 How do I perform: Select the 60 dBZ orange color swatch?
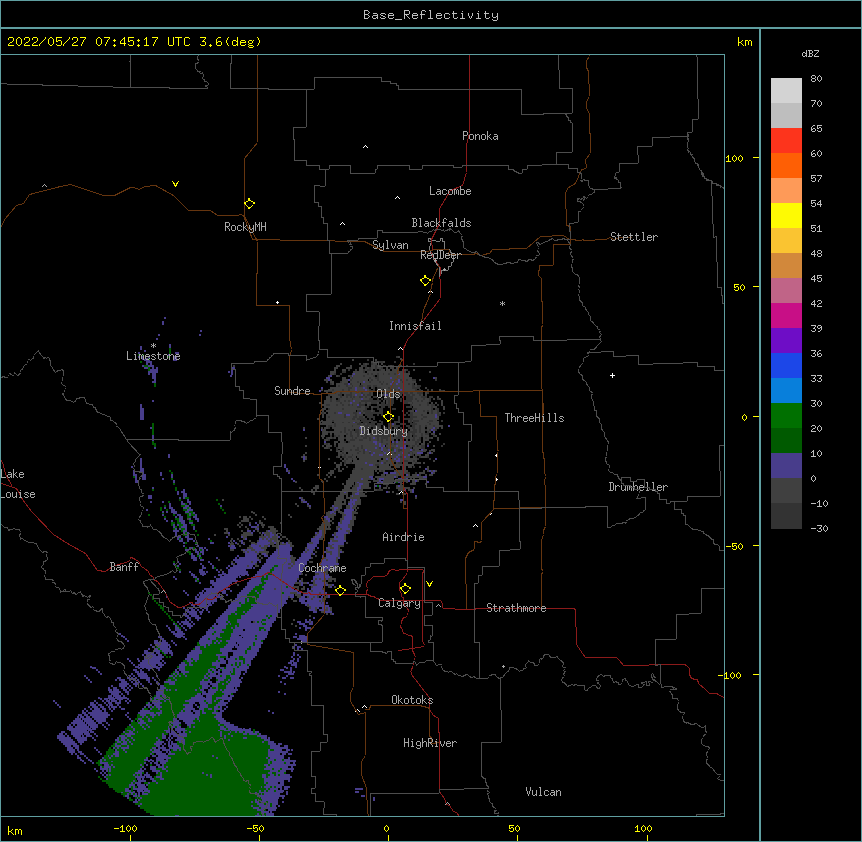pos(786,165)
